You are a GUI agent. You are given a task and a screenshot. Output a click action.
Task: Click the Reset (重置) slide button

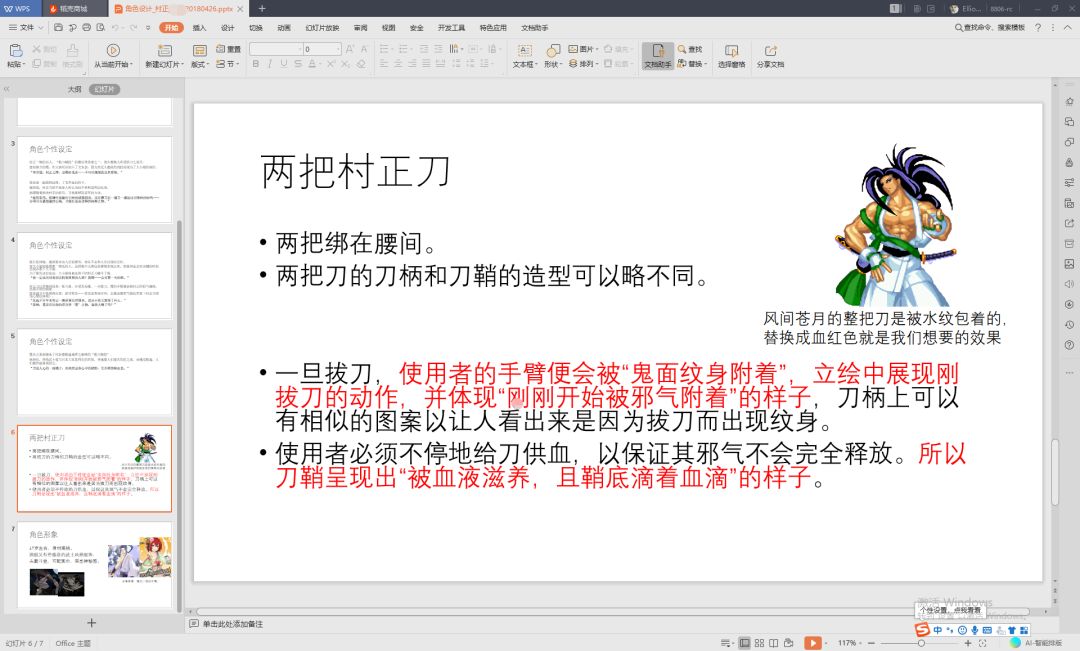point(229,49)
